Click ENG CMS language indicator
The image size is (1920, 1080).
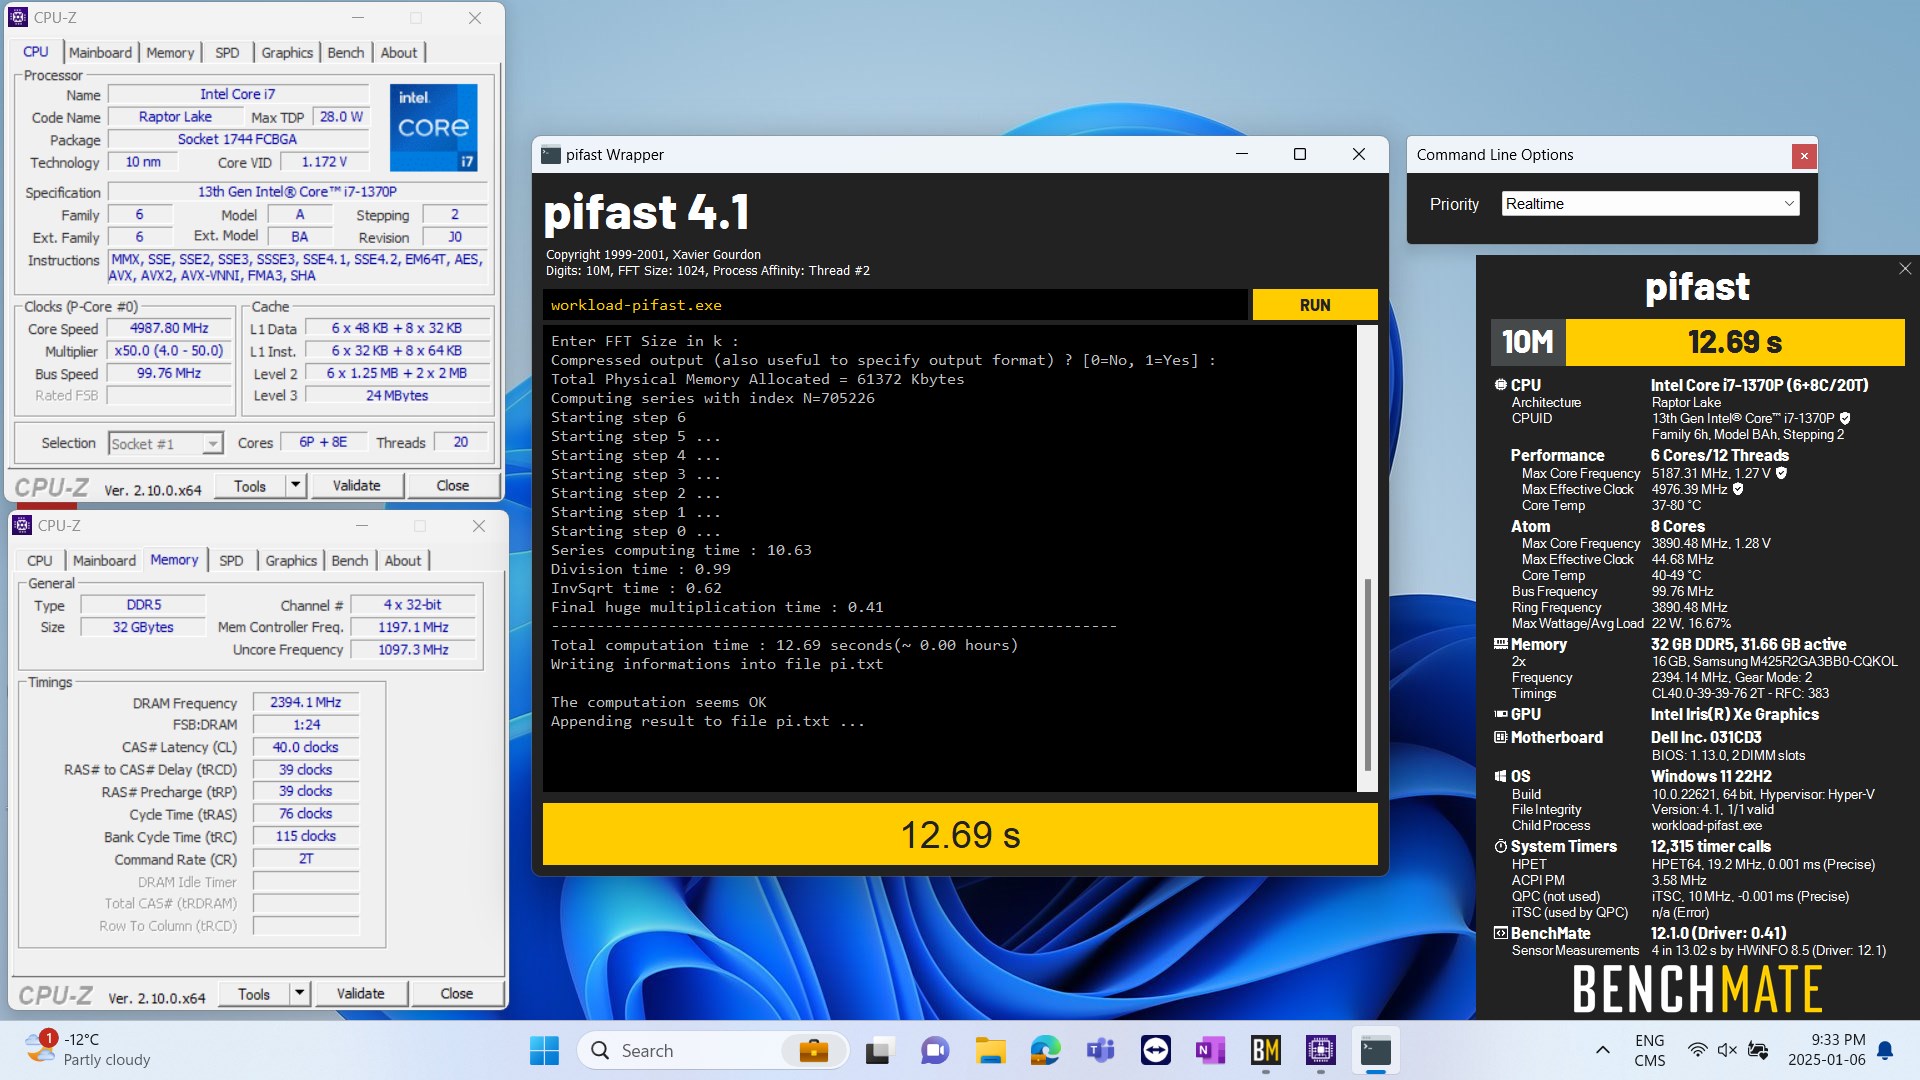tap(1650, 1050)
